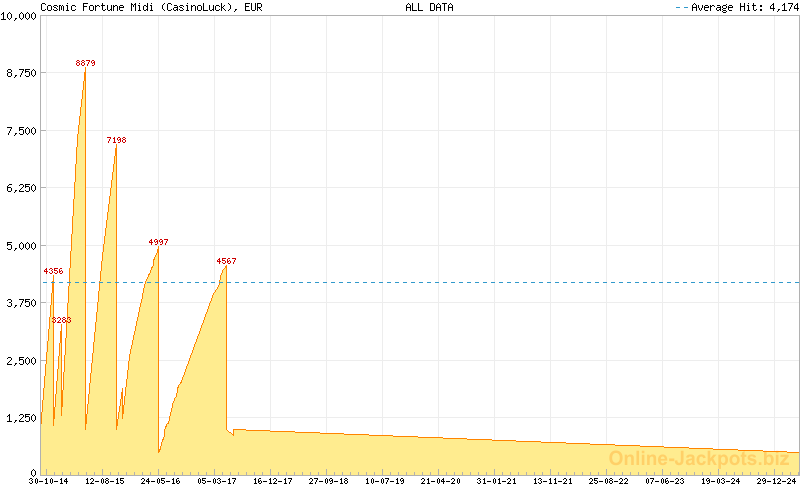Click the 30-10-14 date on the x-axis
This screenshot has height=490, width=800.
tap(49, 481)
